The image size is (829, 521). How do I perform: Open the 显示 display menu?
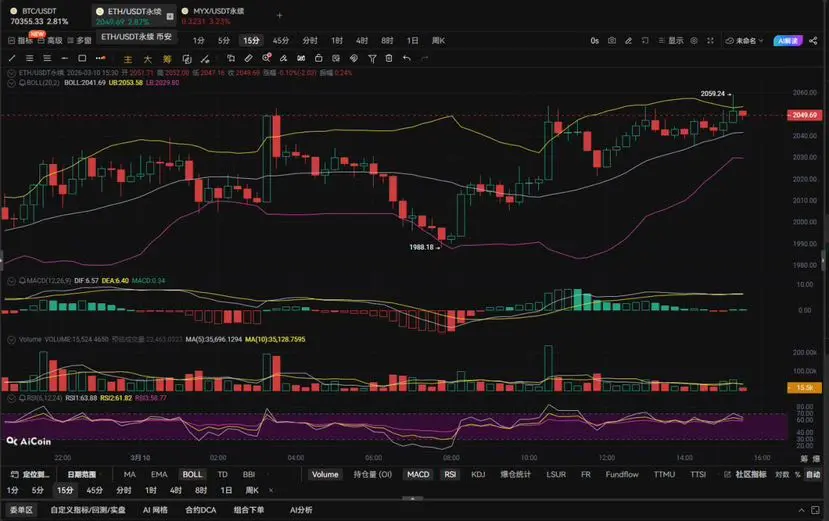click(671, 41)
